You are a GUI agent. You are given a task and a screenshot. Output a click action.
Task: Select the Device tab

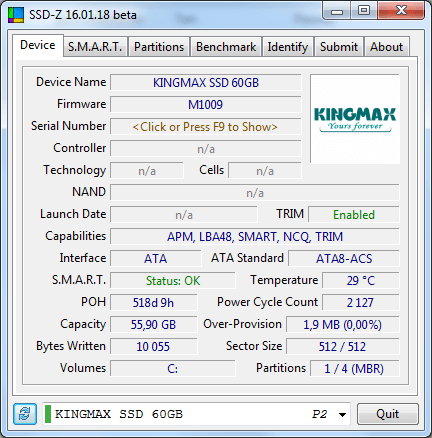38,45
